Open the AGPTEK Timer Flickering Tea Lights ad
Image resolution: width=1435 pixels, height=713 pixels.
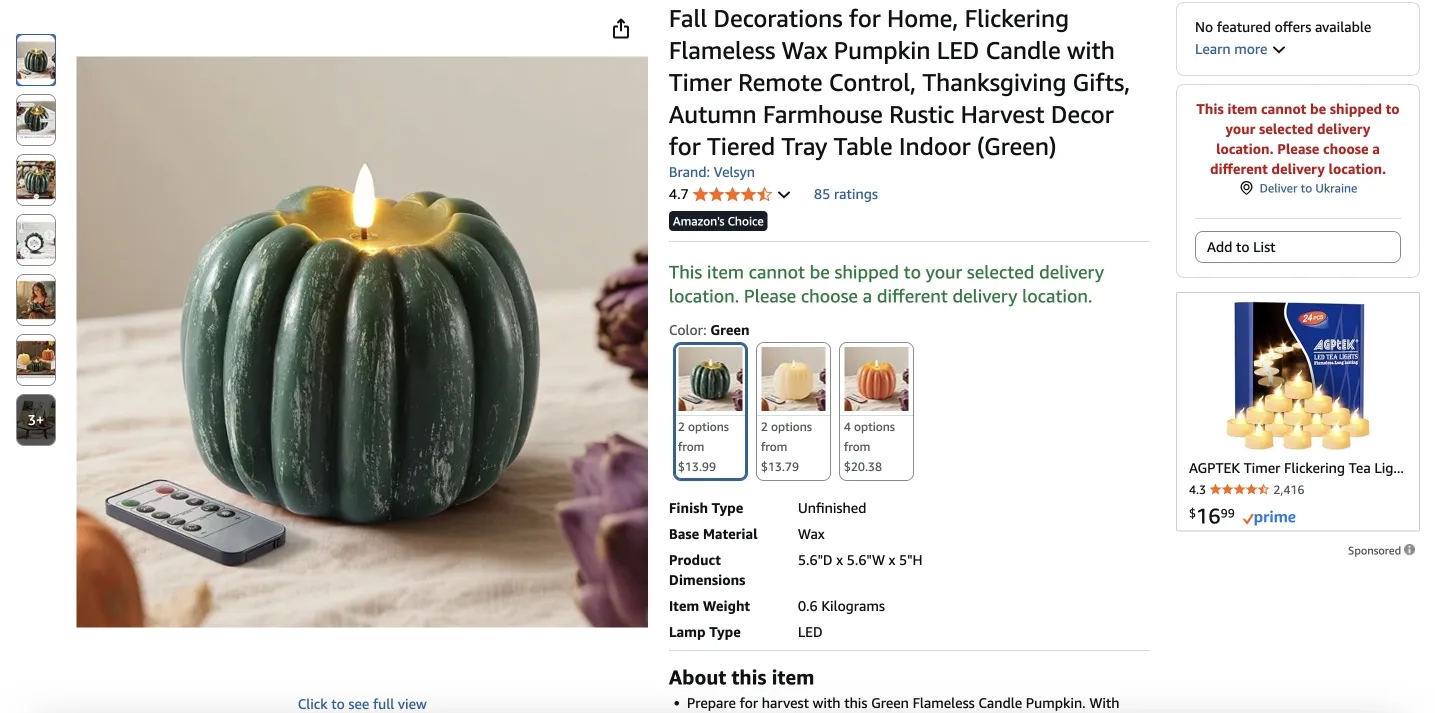click(x=1296, y=468)
